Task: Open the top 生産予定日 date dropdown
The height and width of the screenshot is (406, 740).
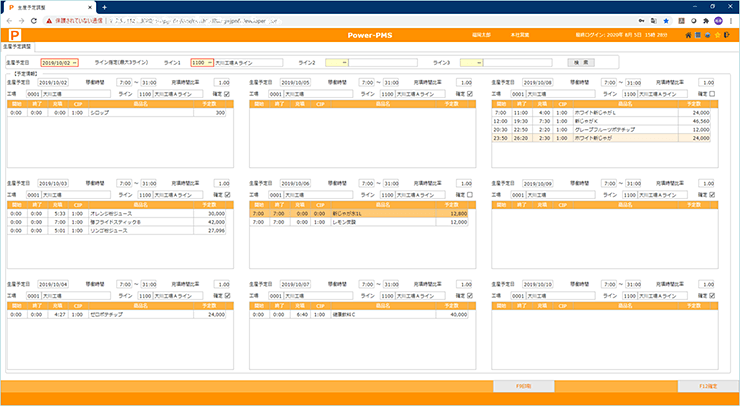Action: click(75, 63)
